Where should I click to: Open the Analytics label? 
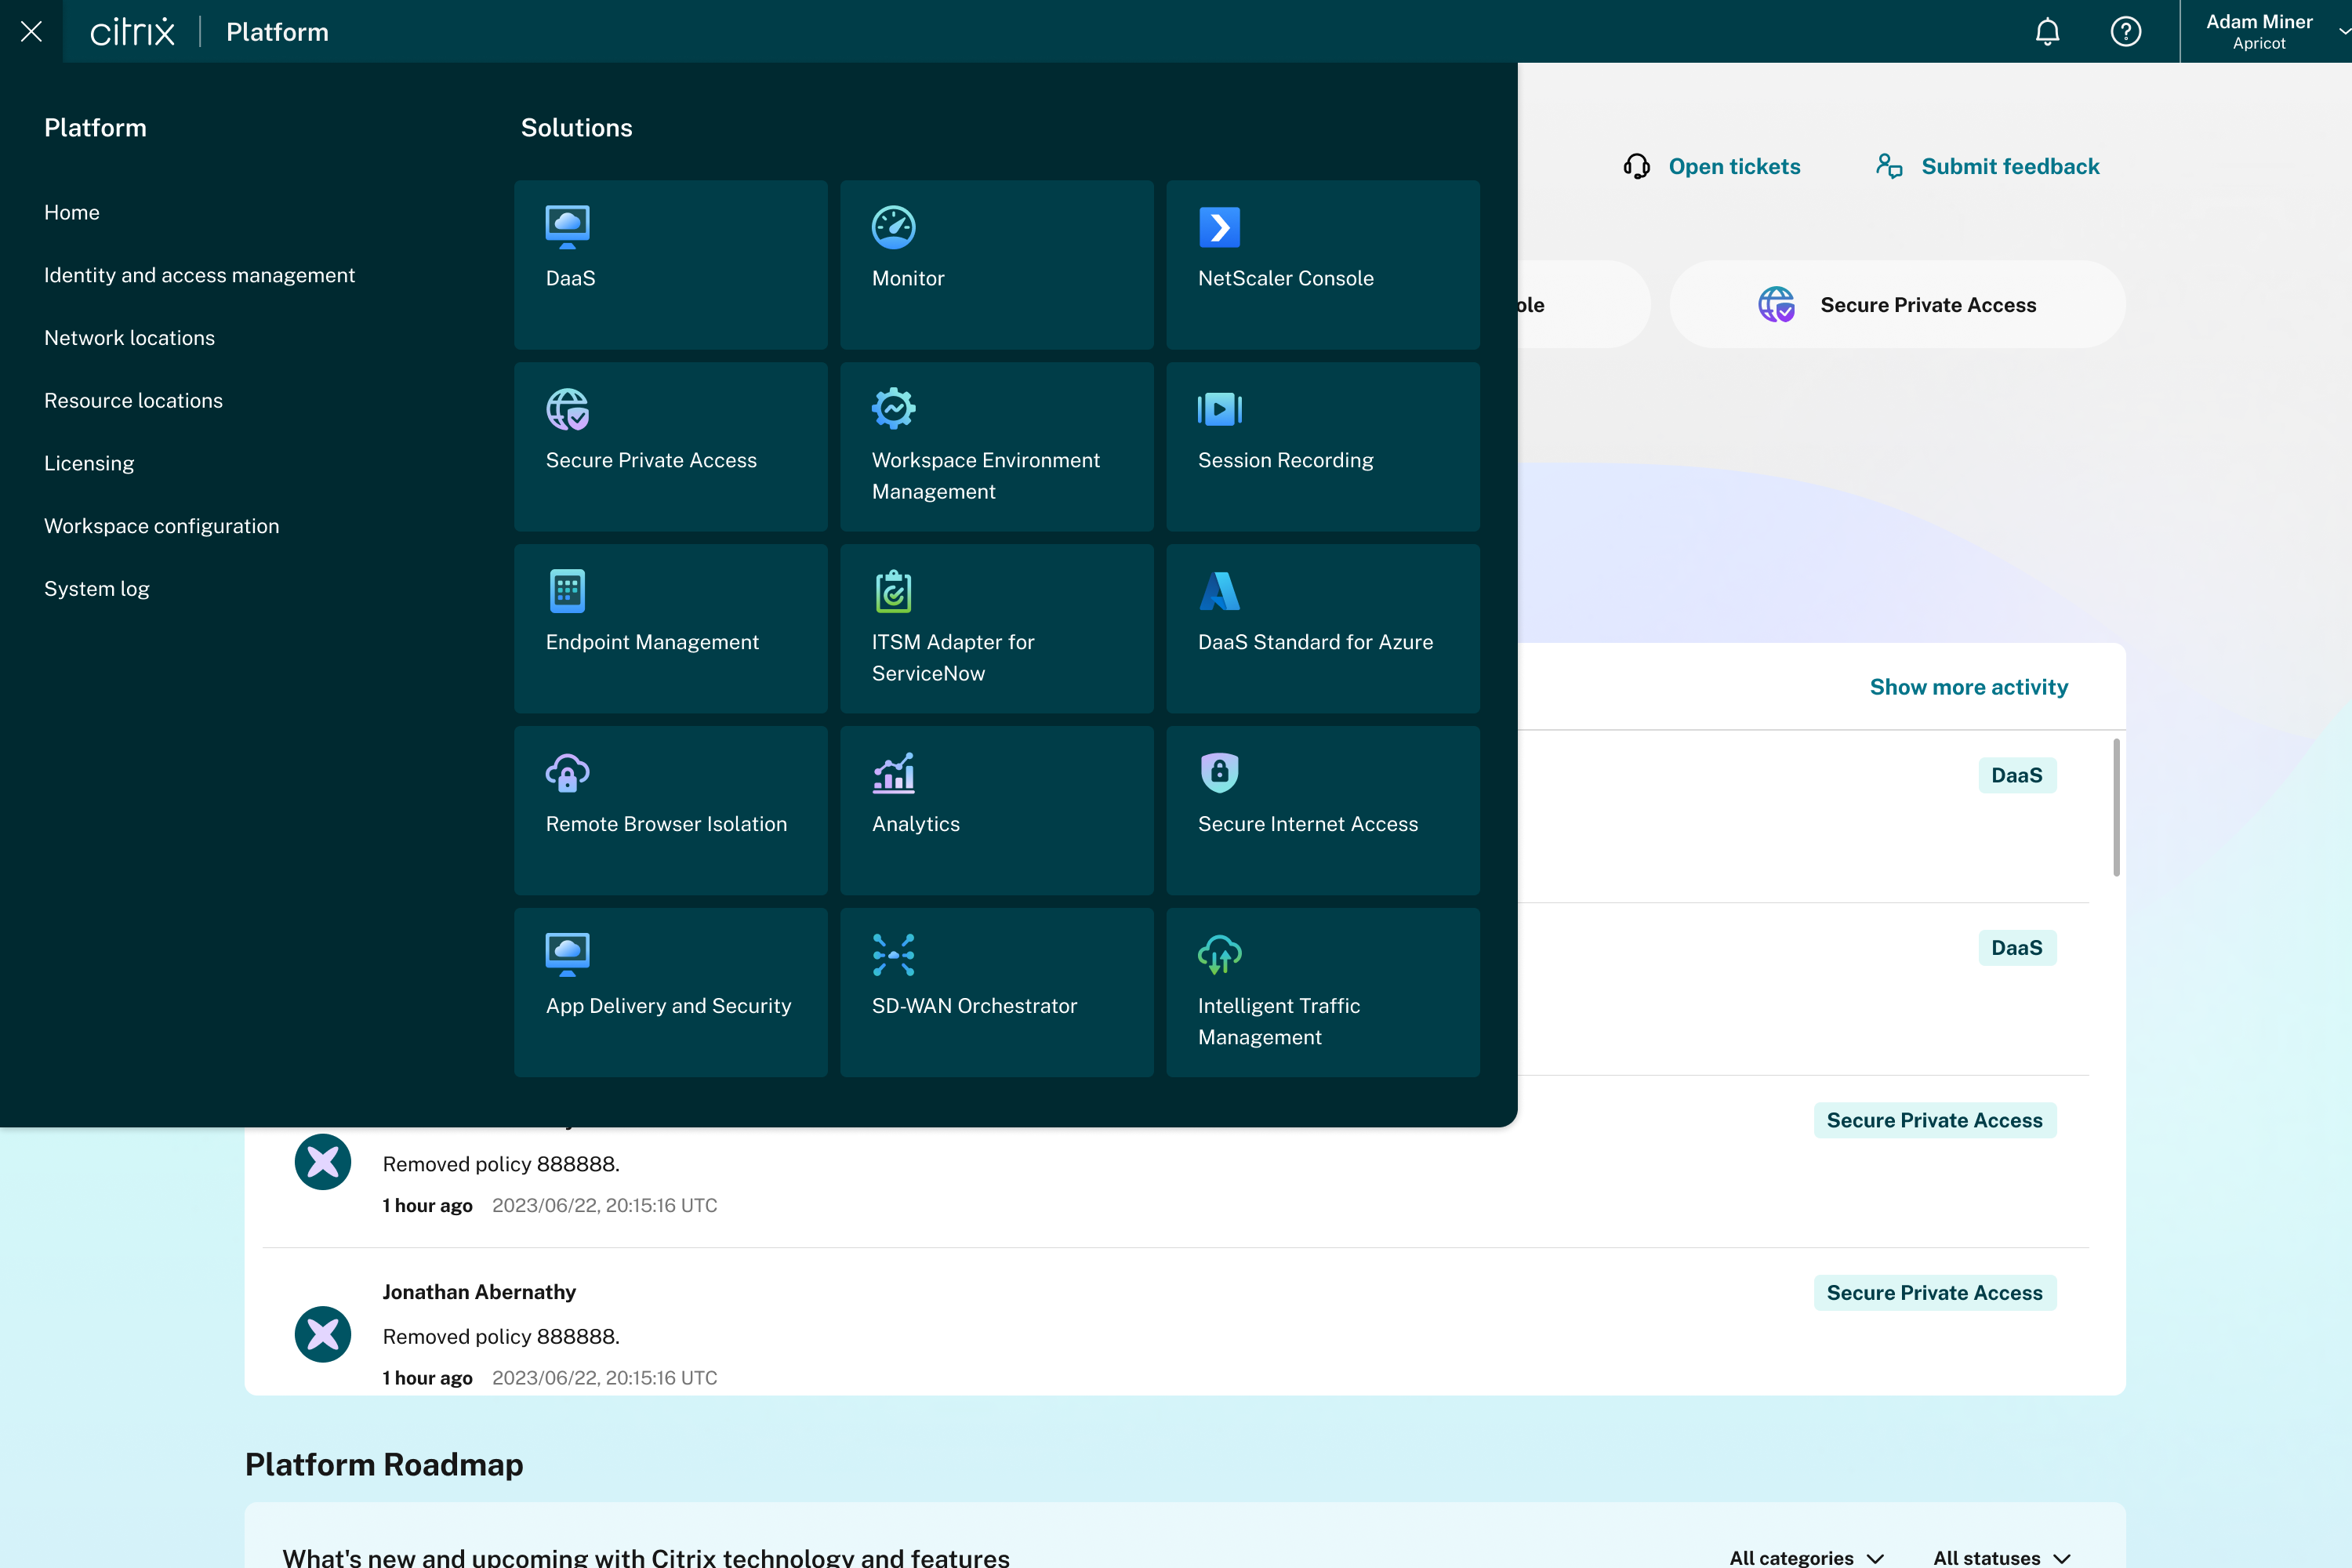coord(915,824)
